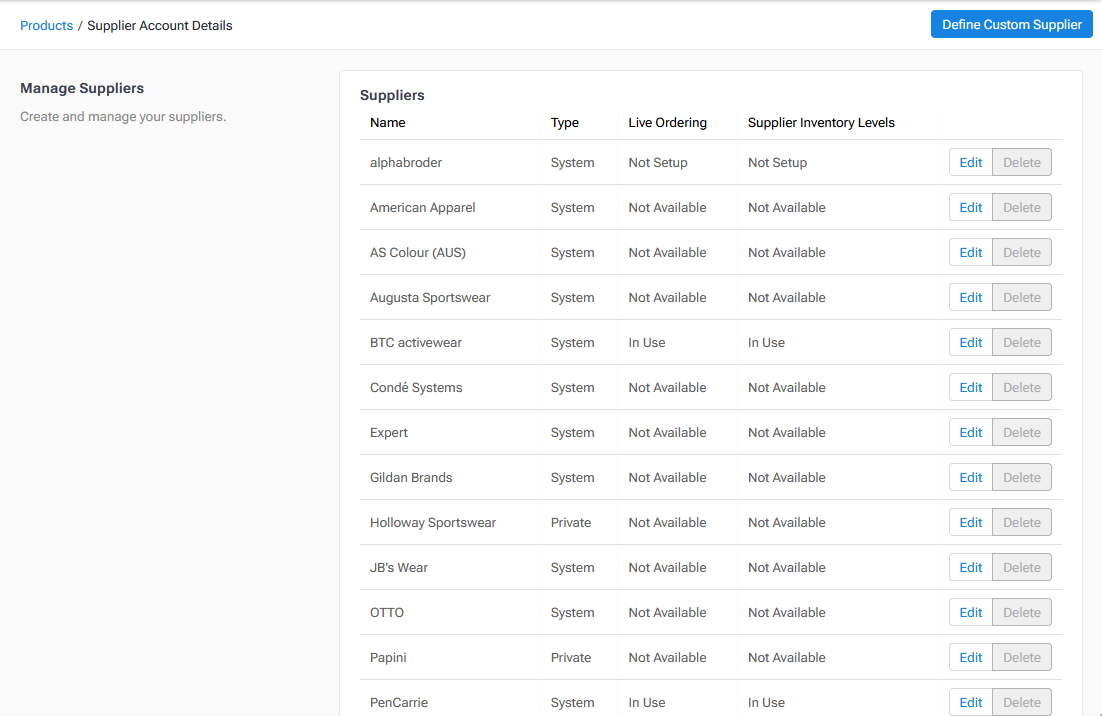The height and width of the screenshot is (716, 1102).
Task: Open the Supplier Account Details breadcrumb
Action: (159, 25)
